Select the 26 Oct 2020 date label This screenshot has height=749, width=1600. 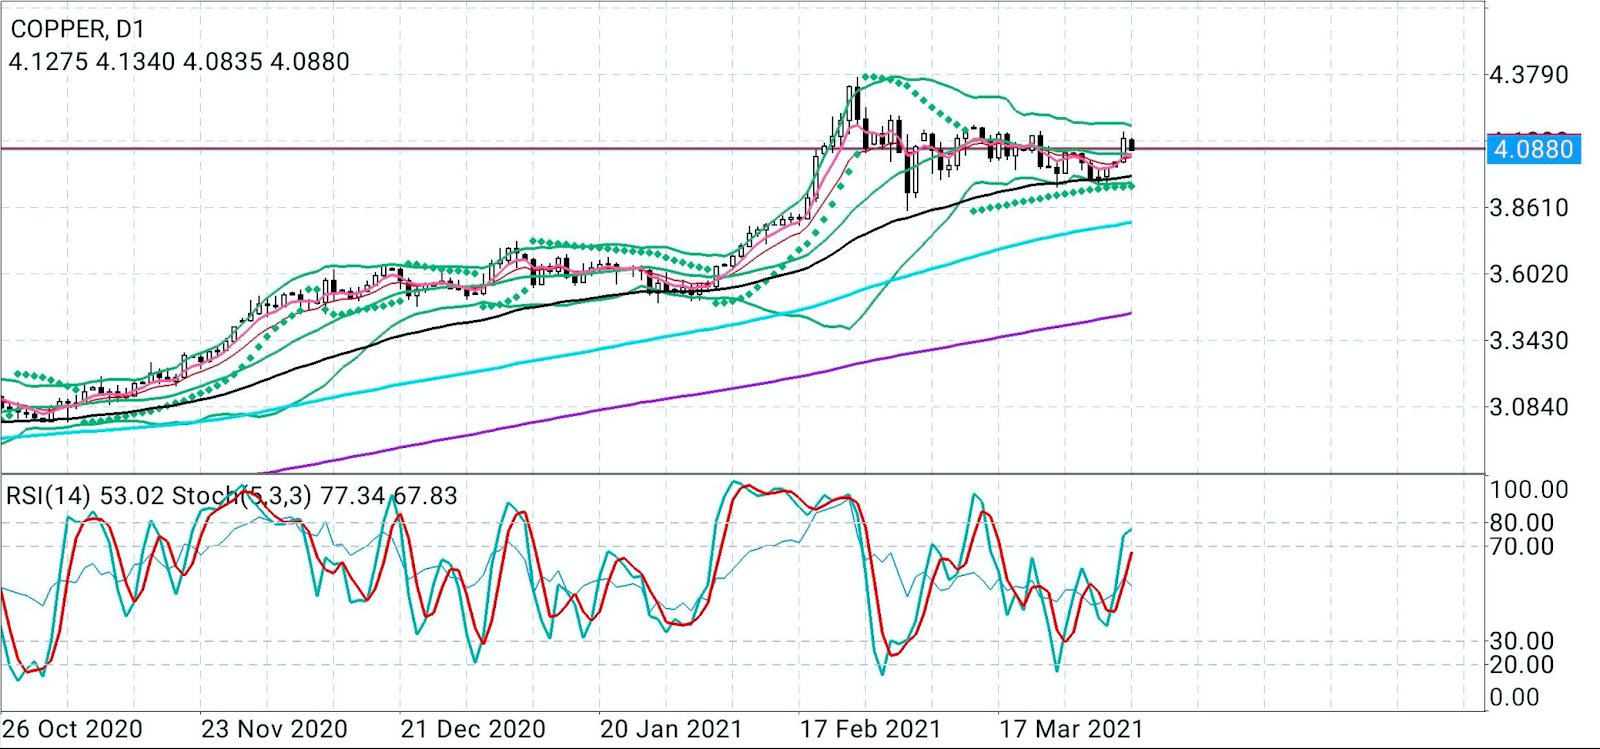point(72,729)
